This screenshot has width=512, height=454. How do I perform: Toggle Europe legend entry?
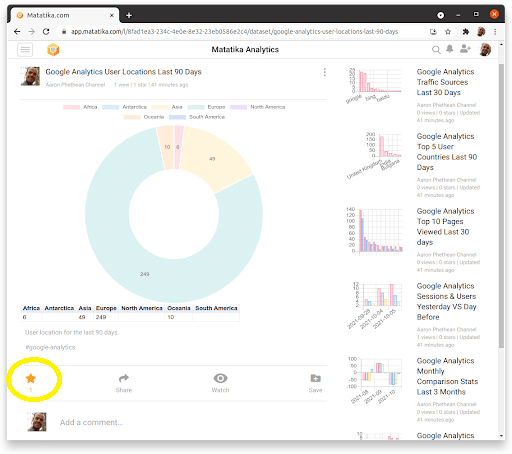(x=206, y=107)
